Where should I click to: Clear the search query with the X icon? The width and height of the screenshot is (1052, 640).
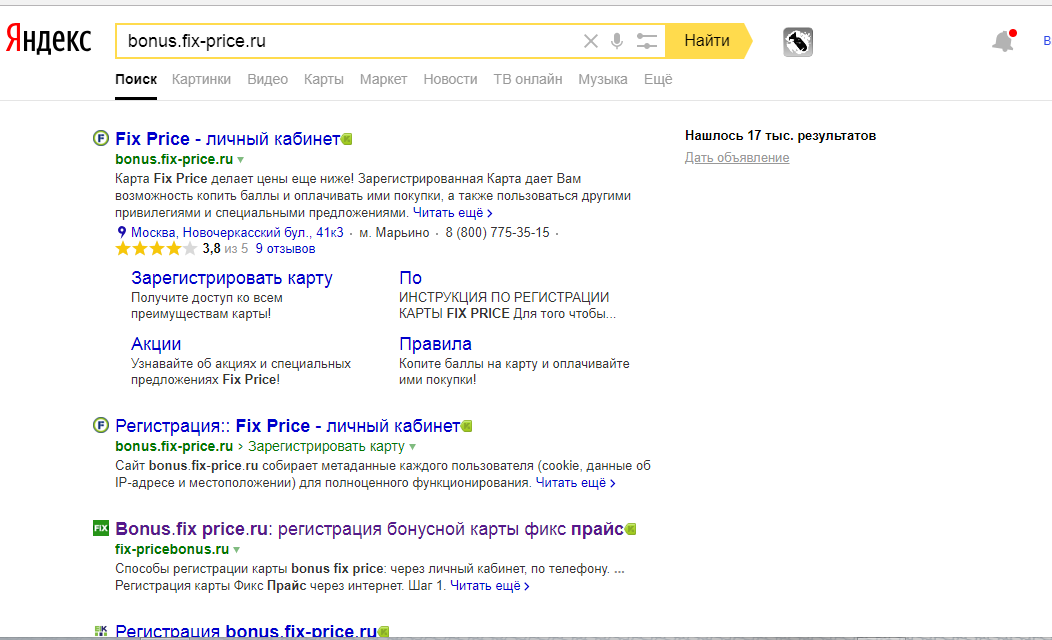[590, 41]
